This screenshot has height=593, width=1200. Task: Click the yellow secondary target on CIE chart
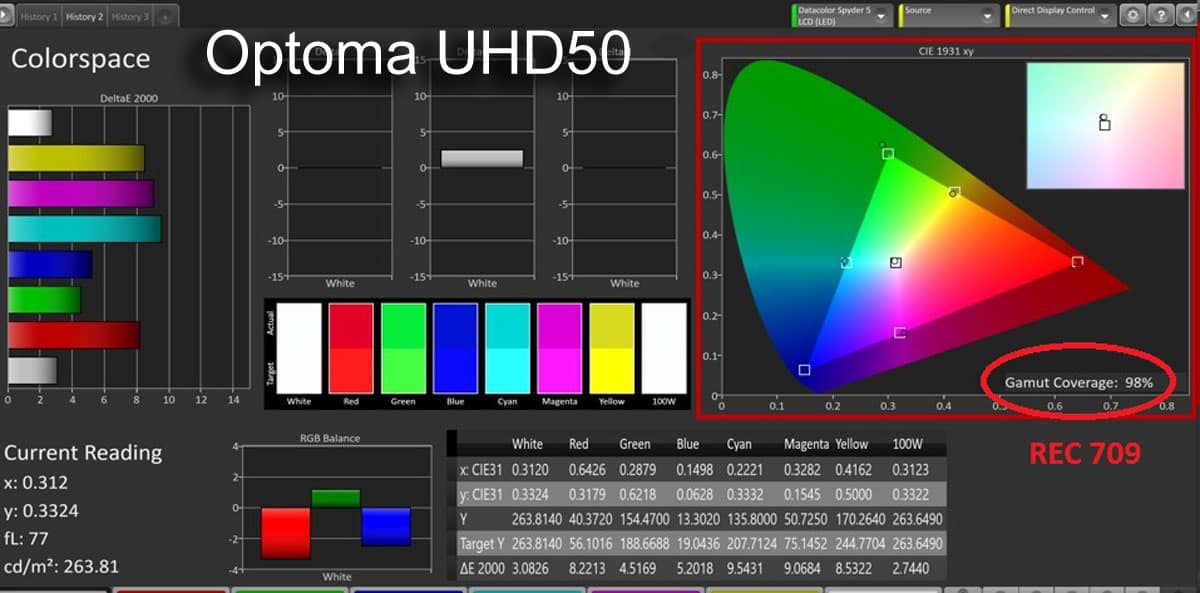pos(954,192)
